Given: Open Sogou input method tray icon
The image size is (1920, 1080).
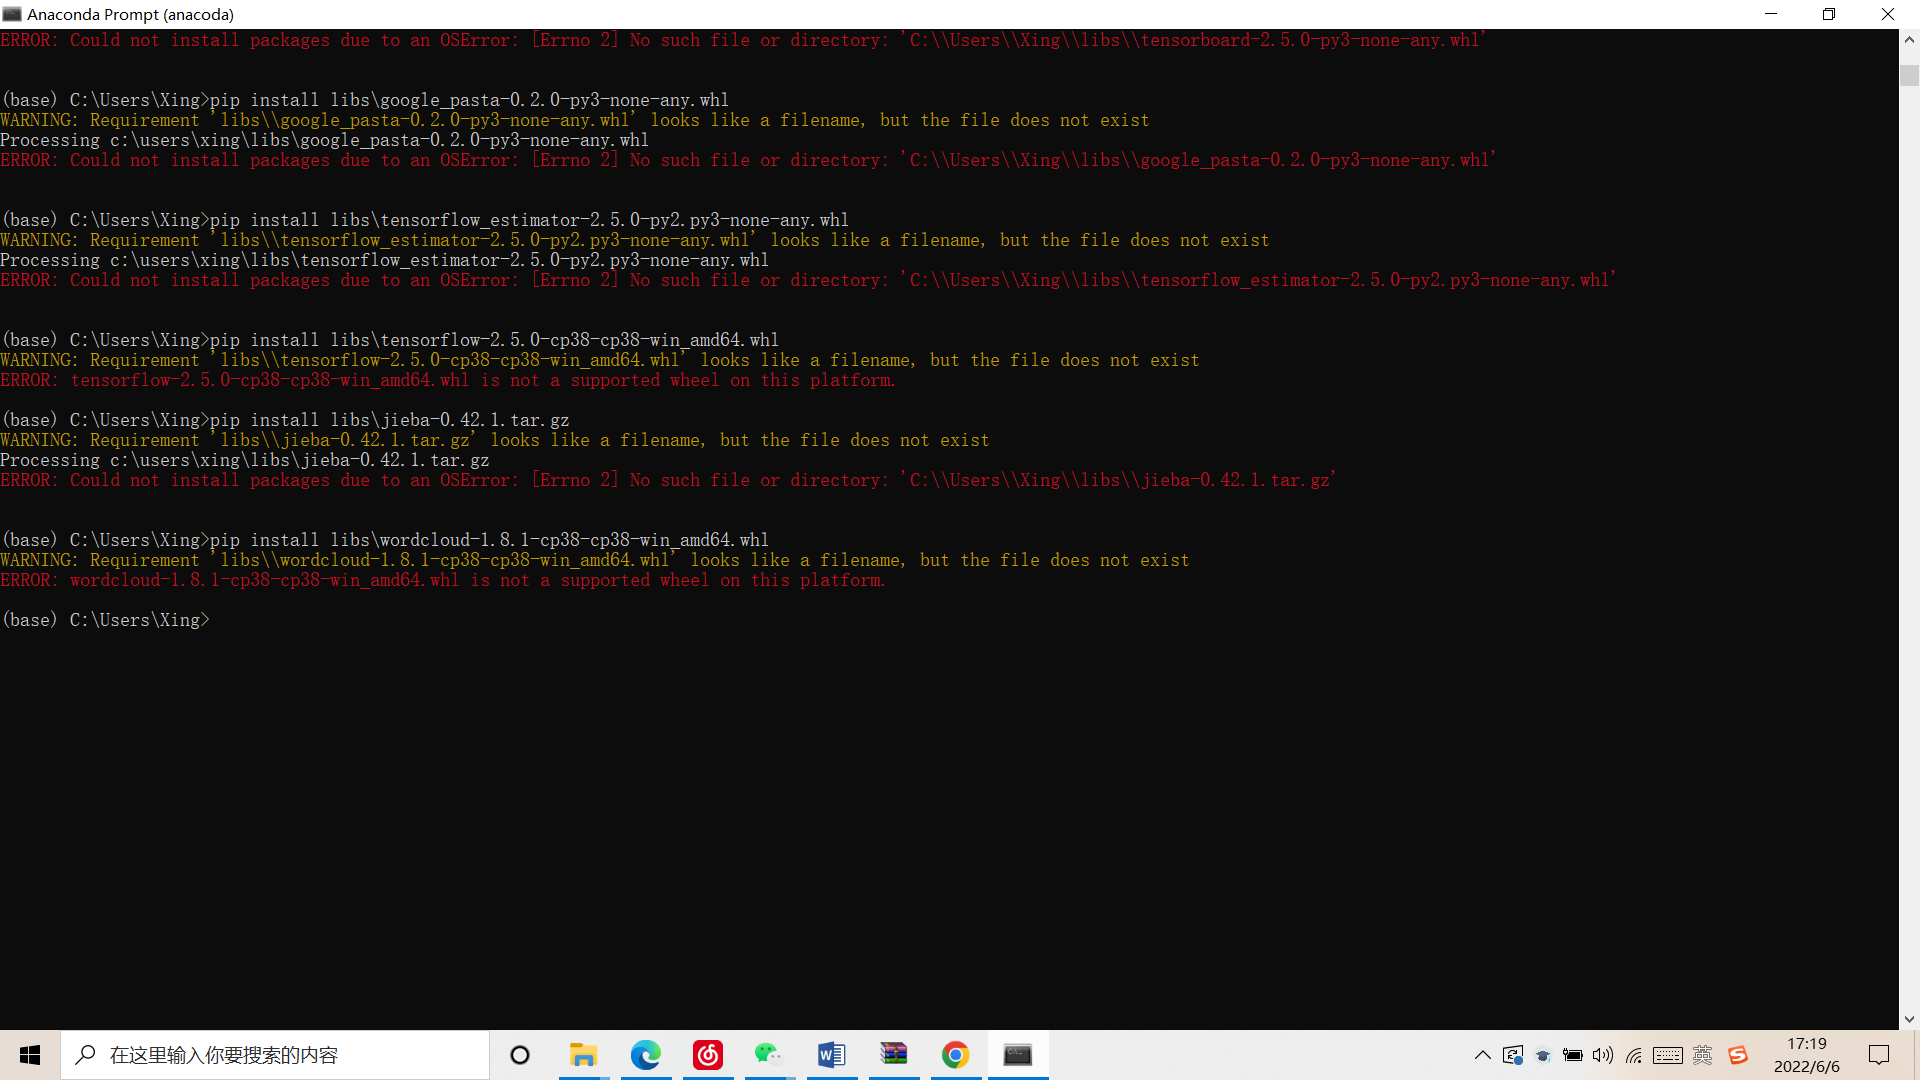Looking at the screenshot, I should click(1738, 1055).
